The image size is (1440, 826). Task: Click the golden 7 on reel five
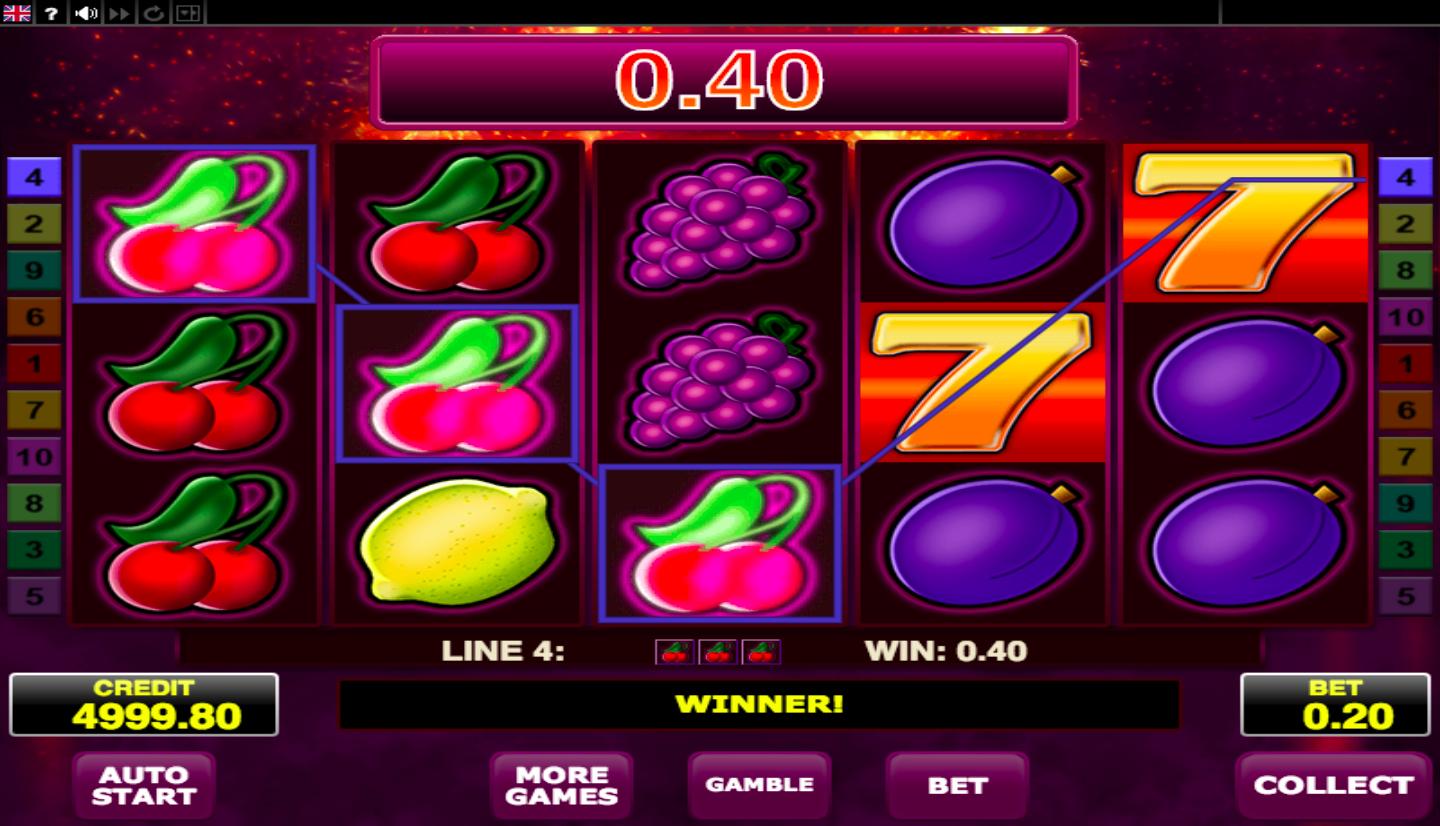click(x=1244, y=221)
